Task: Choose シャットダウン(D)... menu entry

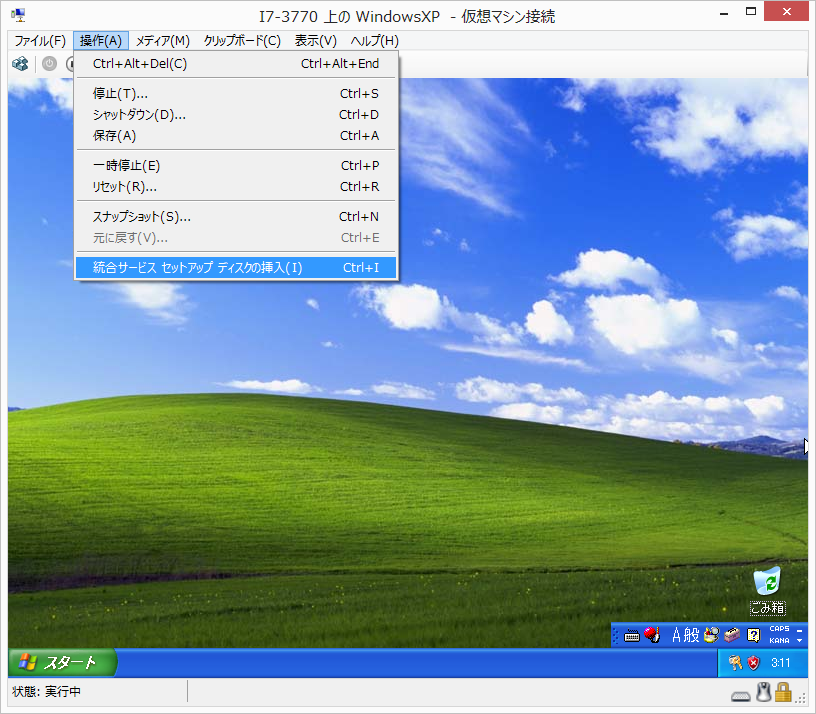Action: tap(236, 114)
